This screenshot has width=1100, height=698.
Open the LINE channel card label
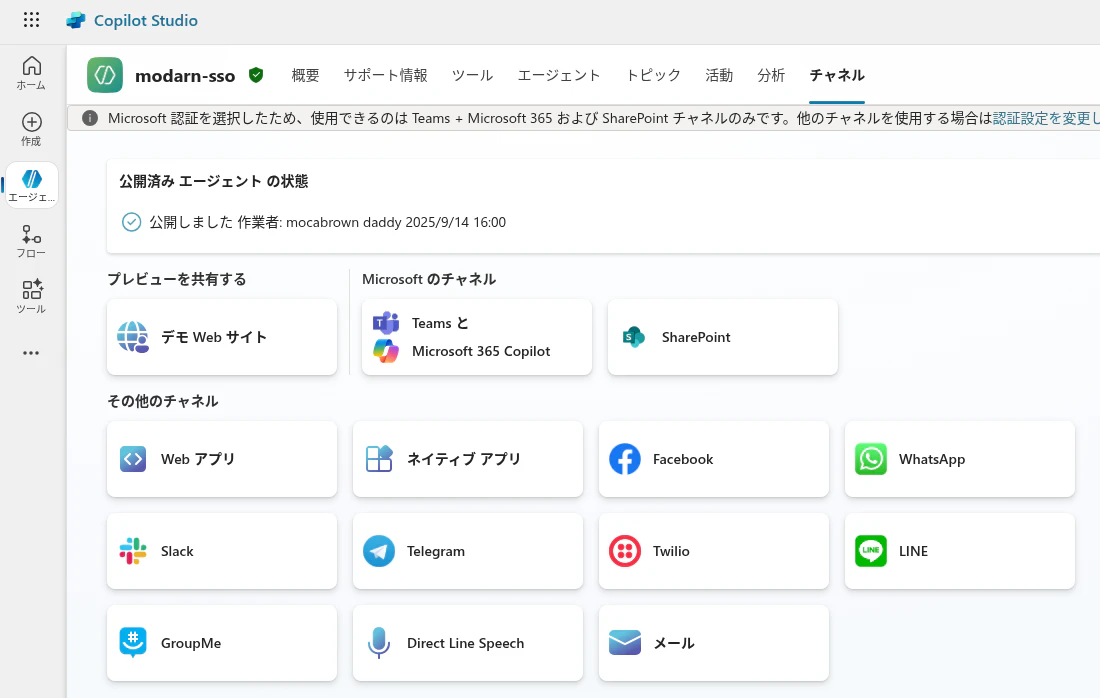tap(913, 551)
